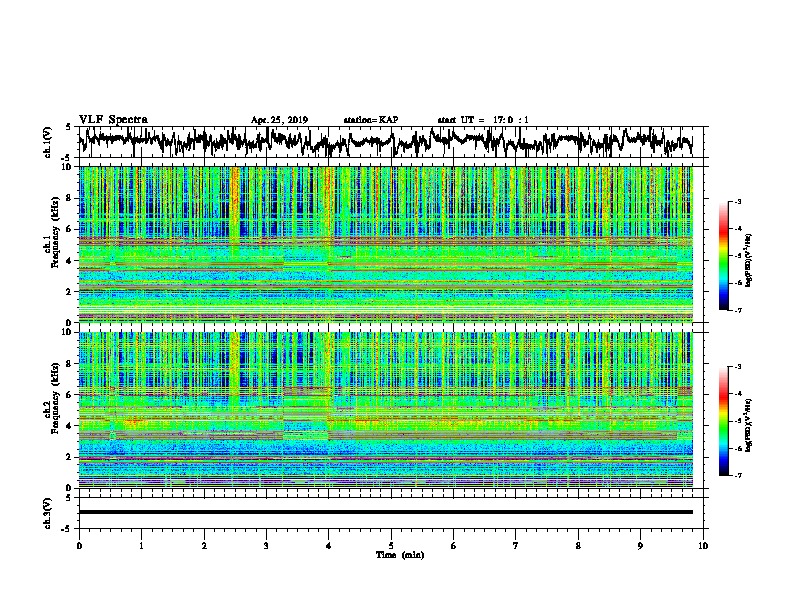The width and height of the screenshot is (792, 612).
Task: Click the "-3" label of ch.1 colorbar
Action: click(x=738, y=201)
